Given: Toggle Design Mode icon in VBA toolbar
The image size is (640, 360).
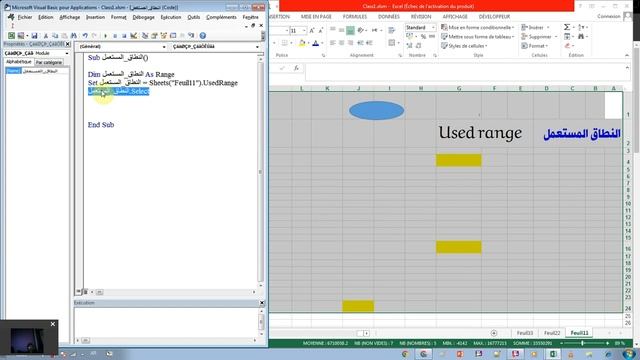Looking at the screenshot, I should pyautogui.click(x=133, y=36).
